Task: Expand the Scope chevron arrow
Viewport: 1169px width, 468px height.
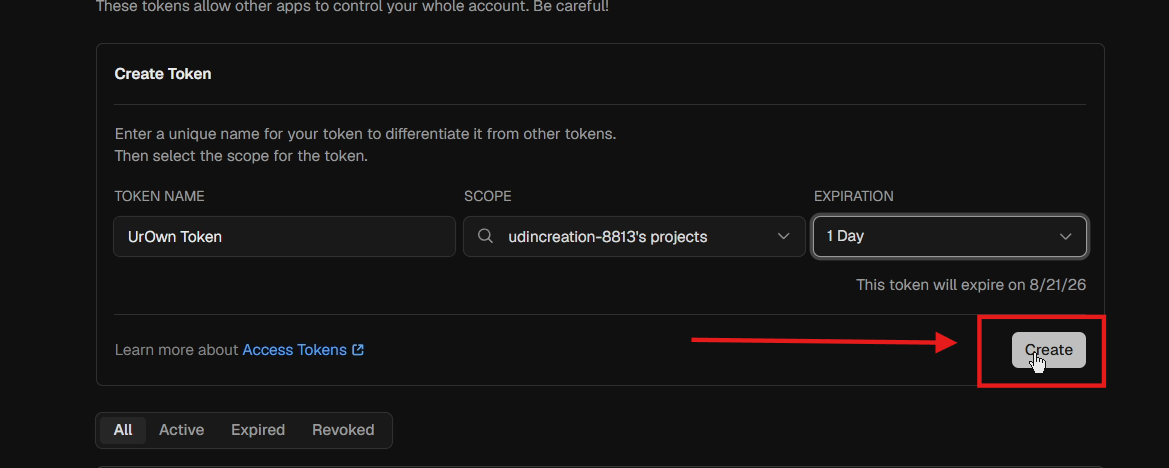Action: click(x=784, y=236)
